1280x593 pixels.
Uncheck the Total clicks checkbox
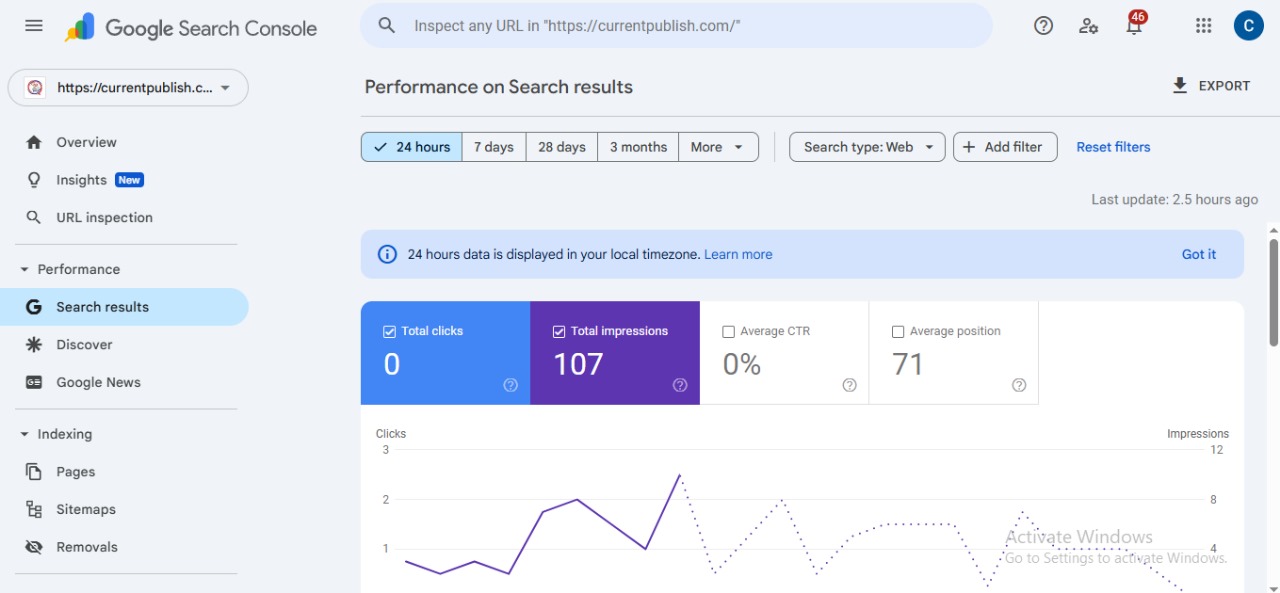click(390, 332)
